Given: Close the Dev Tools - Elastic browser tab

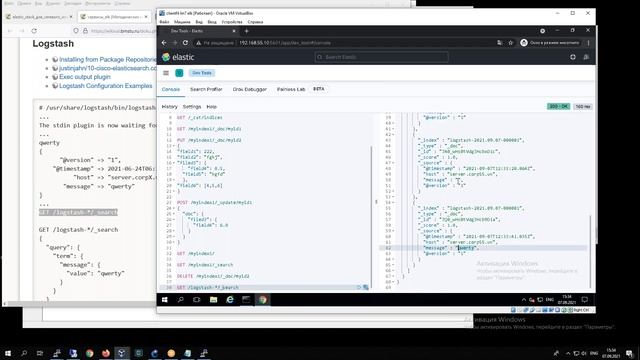Looking at the screenshot, I should [234, 31].
